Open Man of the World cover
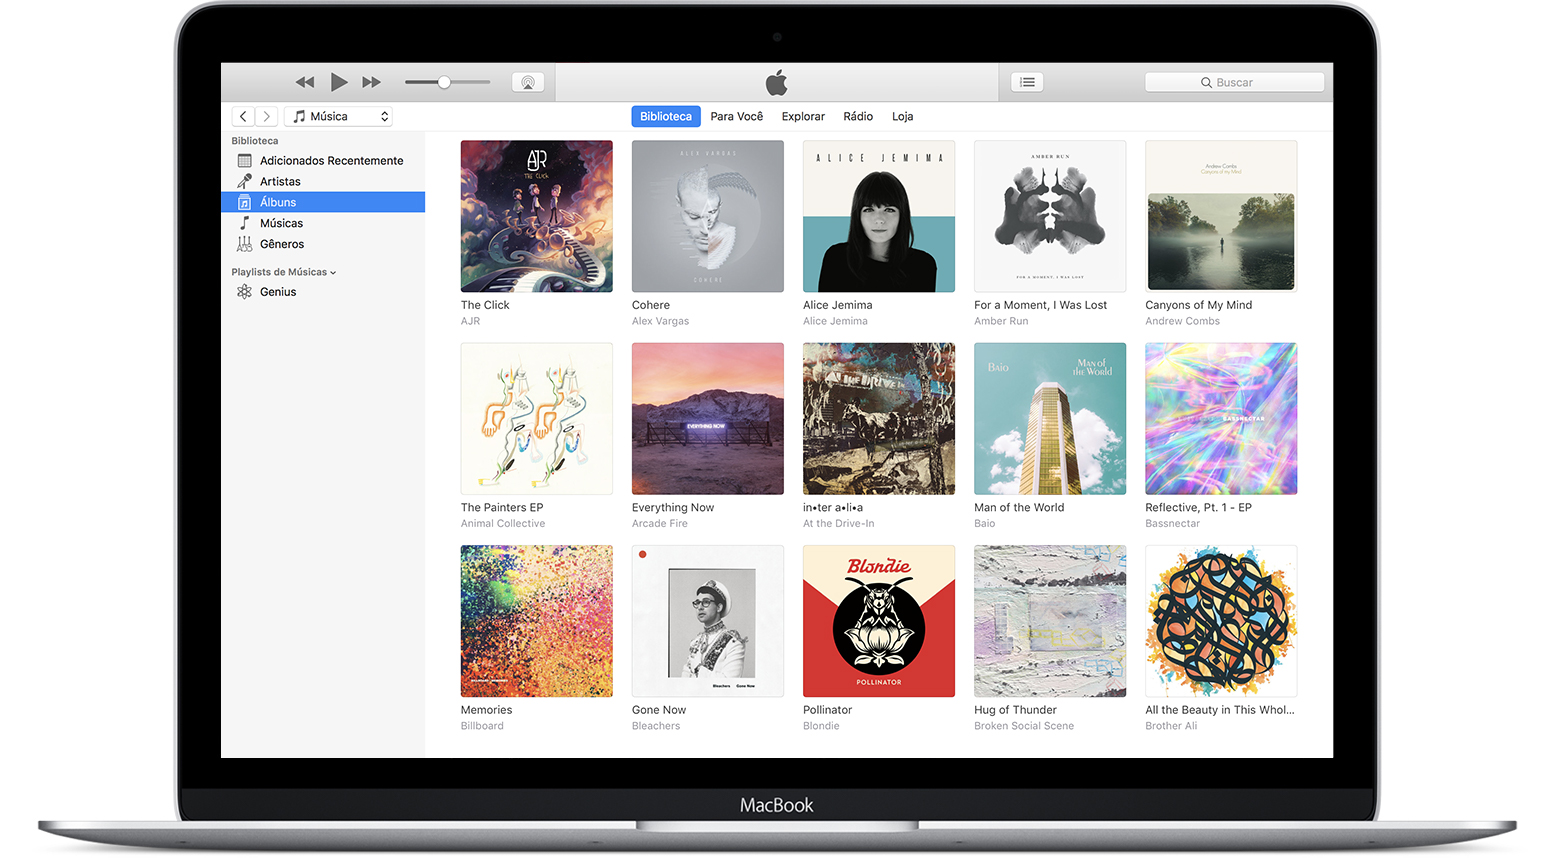Screen dimensions: 1560x858 click(1050, 419)
